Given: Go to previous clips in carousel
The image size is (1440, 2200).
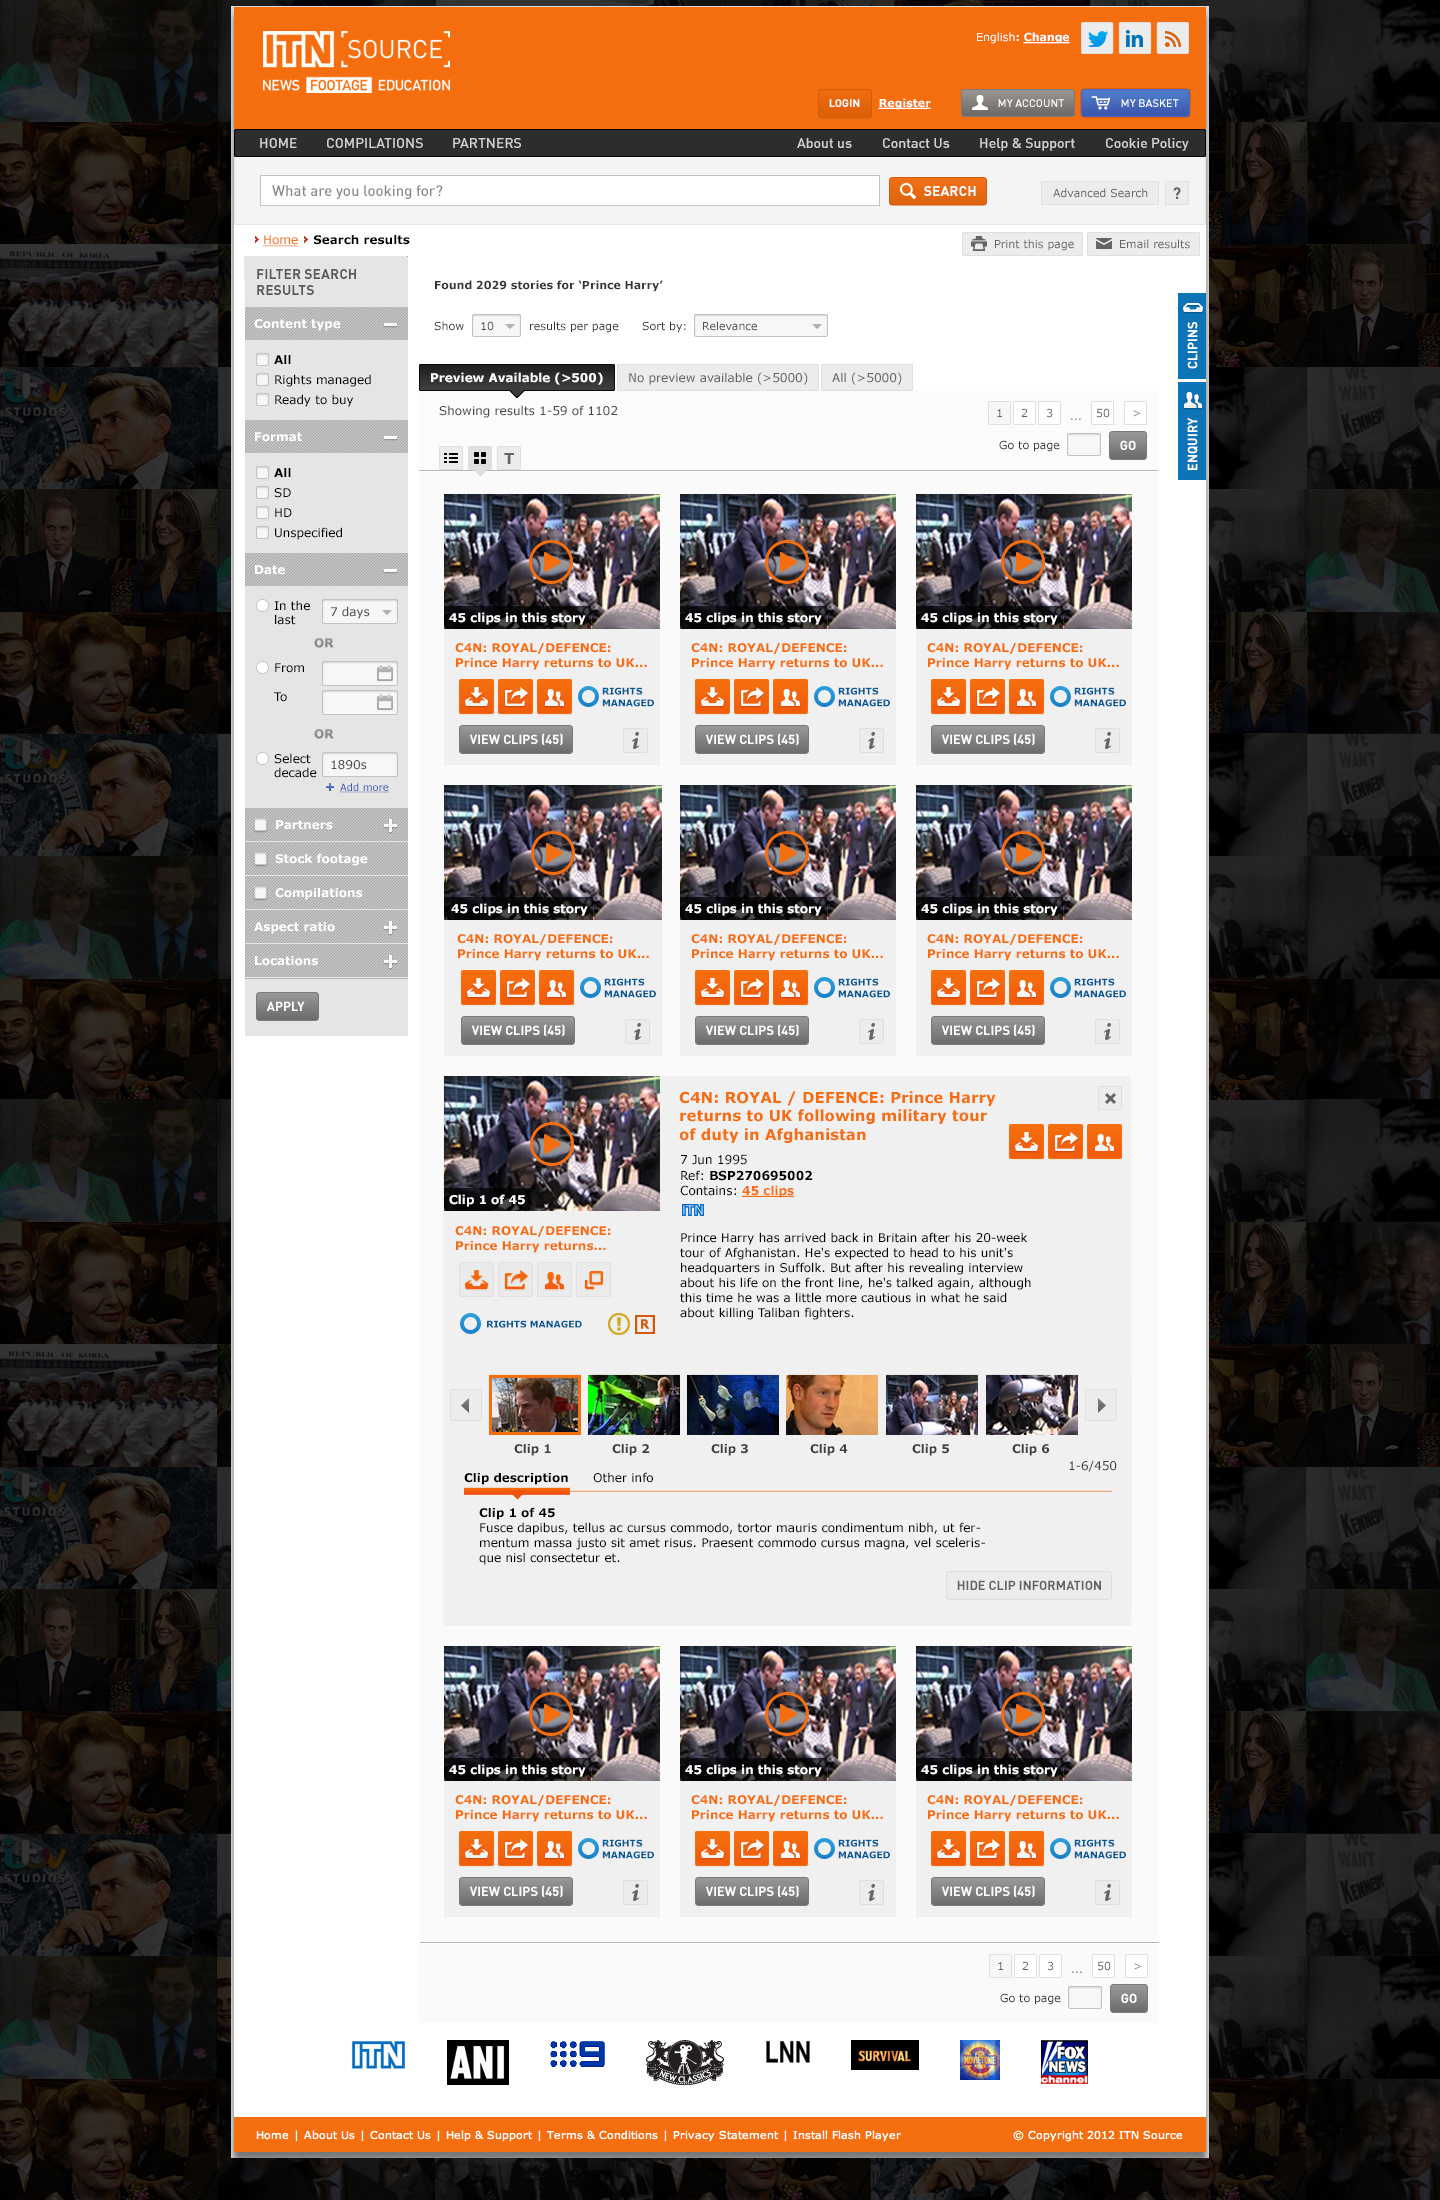Looking at the screenshot, I should tap(465, 1405).
